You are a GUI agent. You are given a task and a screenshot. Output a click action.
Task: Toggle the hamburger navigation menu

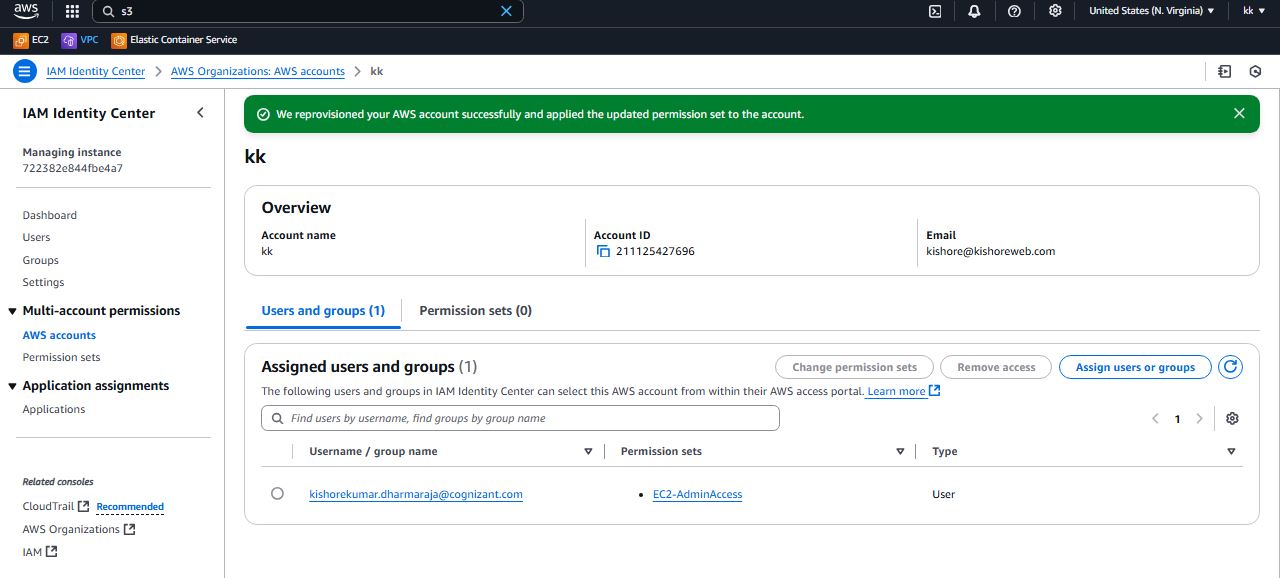25,72
